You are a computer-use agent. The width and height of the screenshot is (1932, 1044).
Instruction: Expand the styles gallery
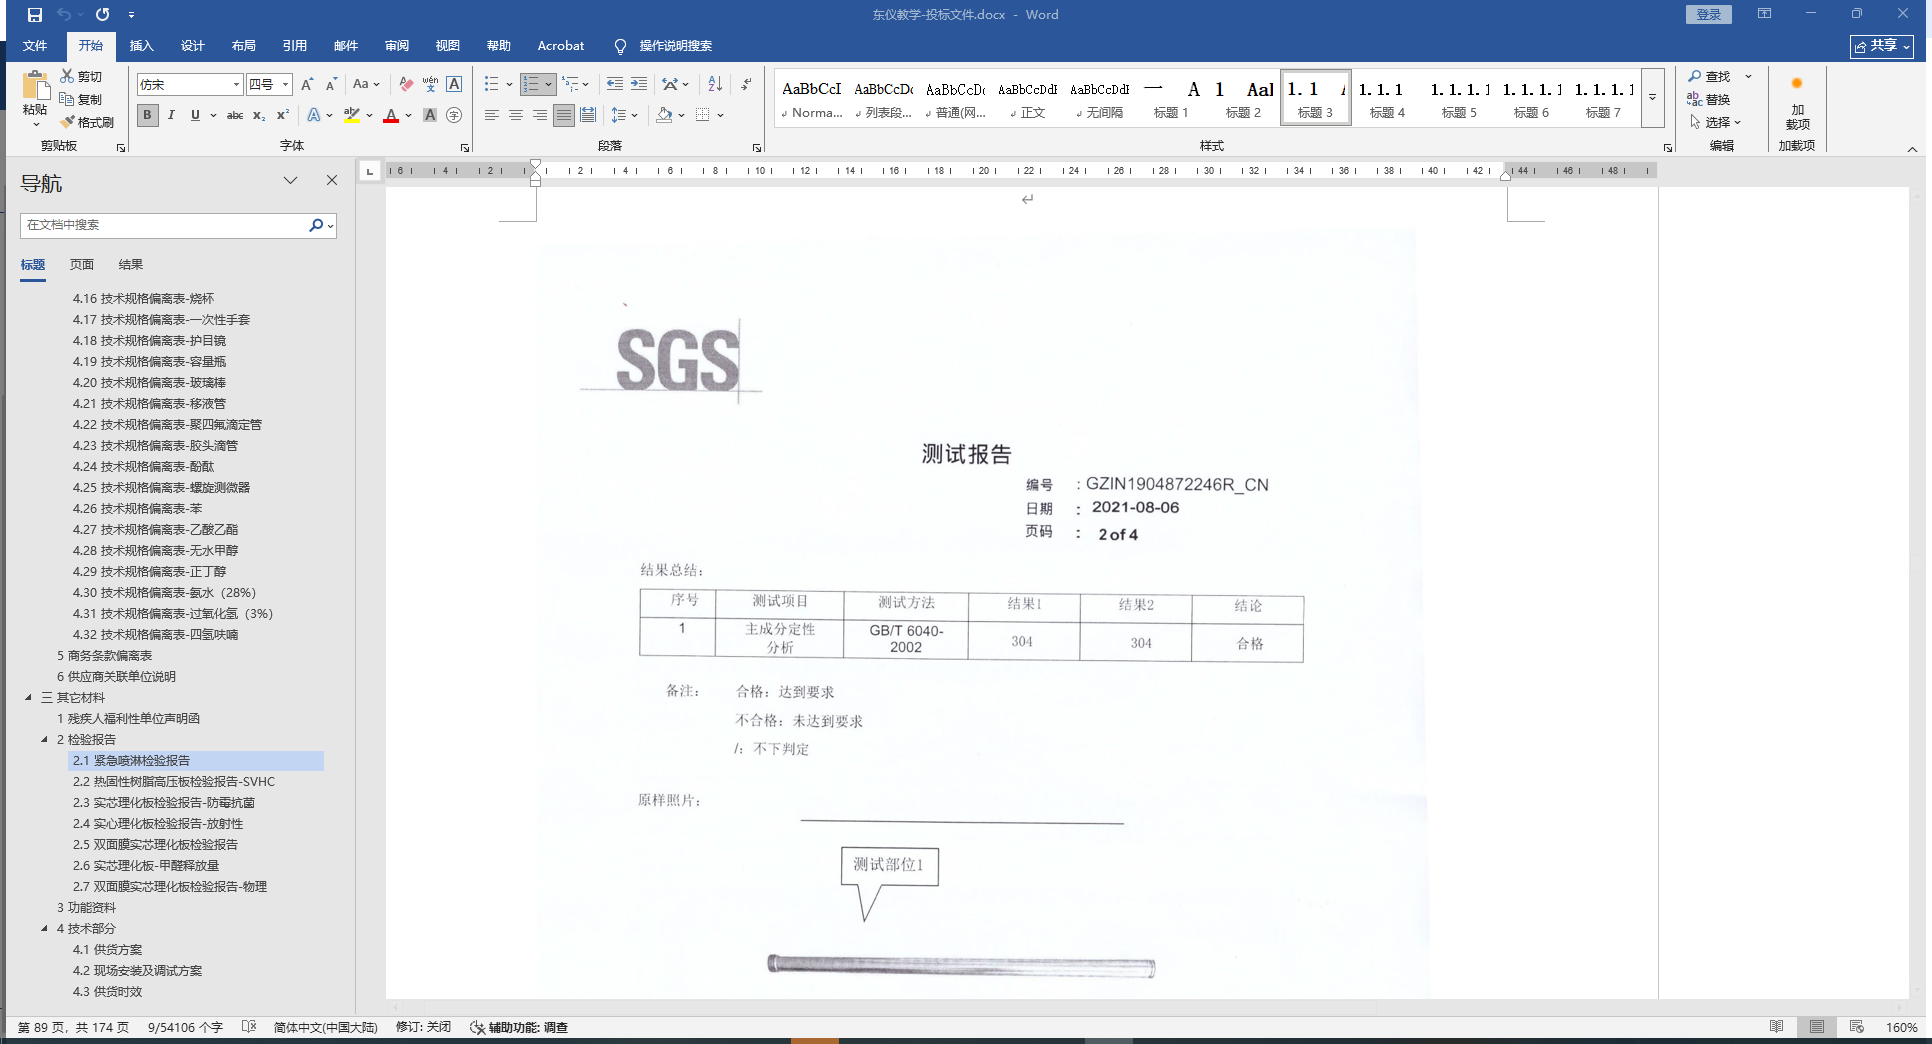coord(1653,98)
